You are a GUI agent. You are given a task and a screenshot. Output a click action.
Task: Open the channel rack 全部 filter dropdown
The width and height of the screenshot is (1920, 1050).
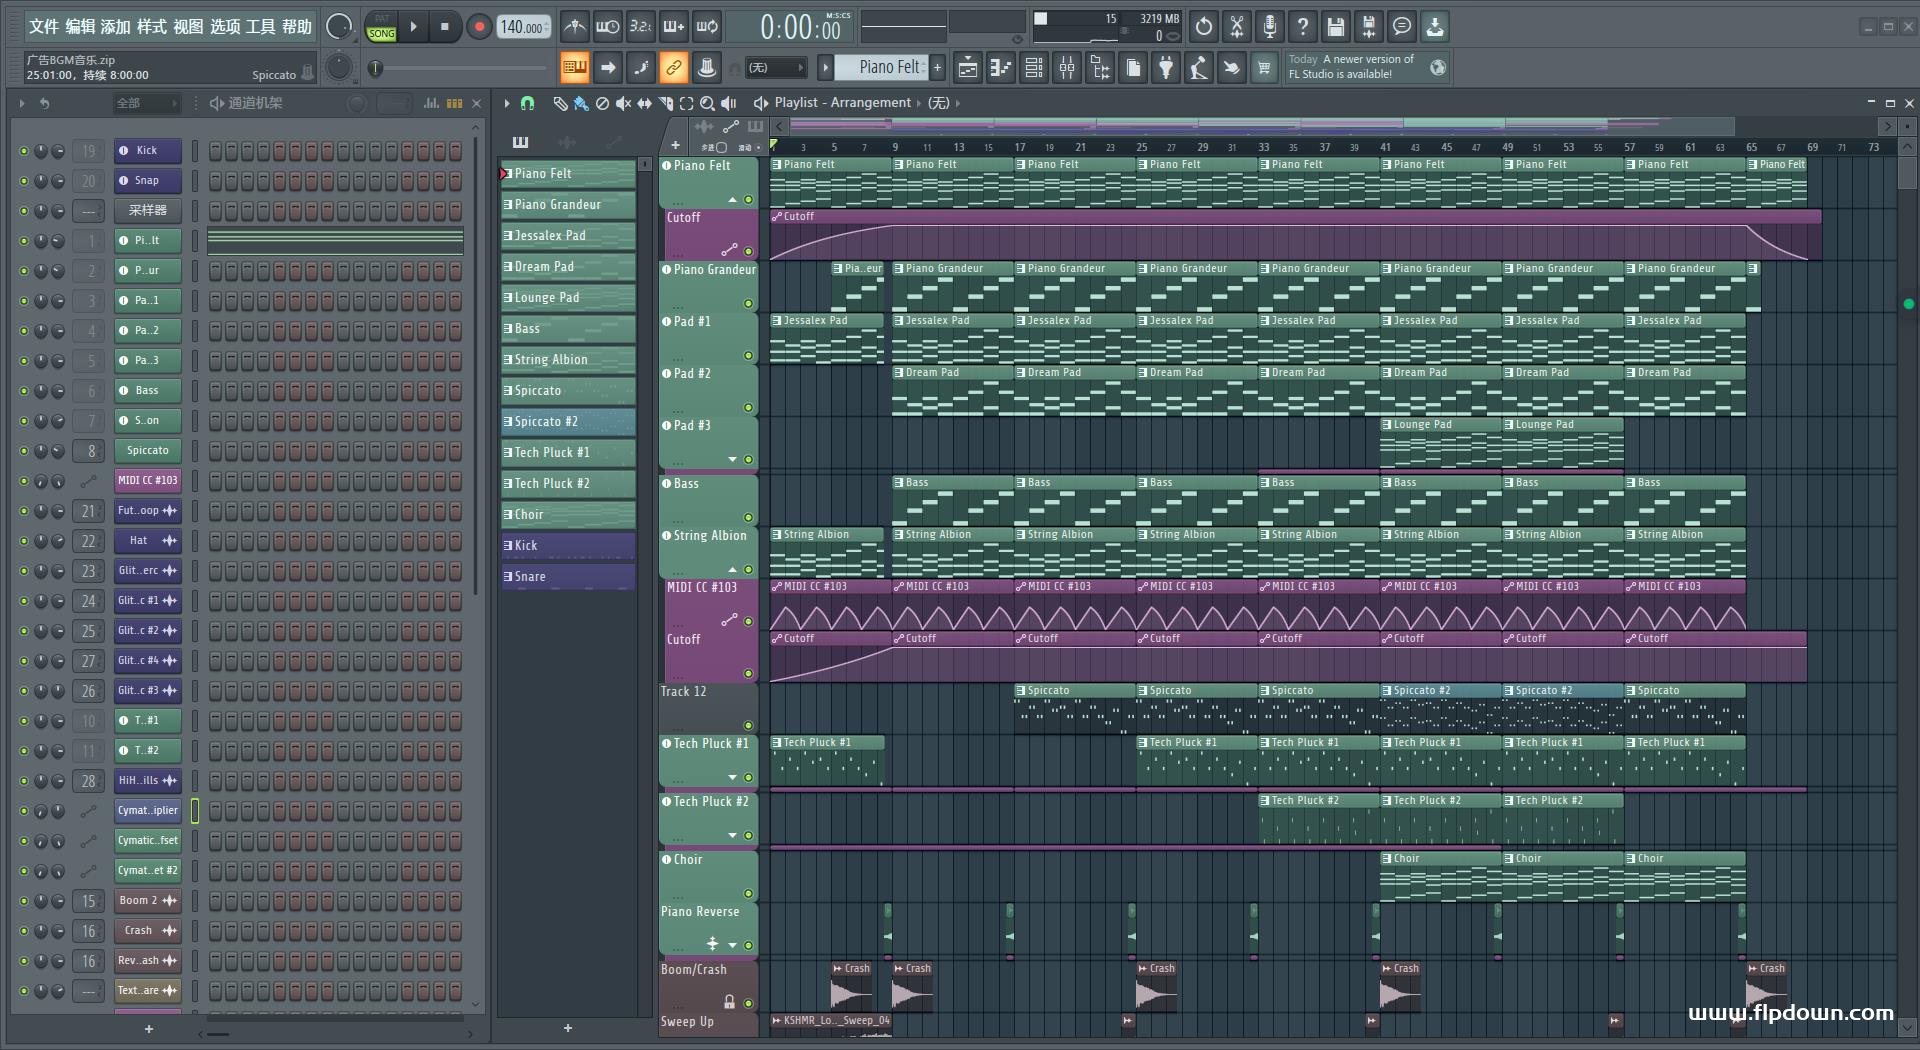[145, 103]
